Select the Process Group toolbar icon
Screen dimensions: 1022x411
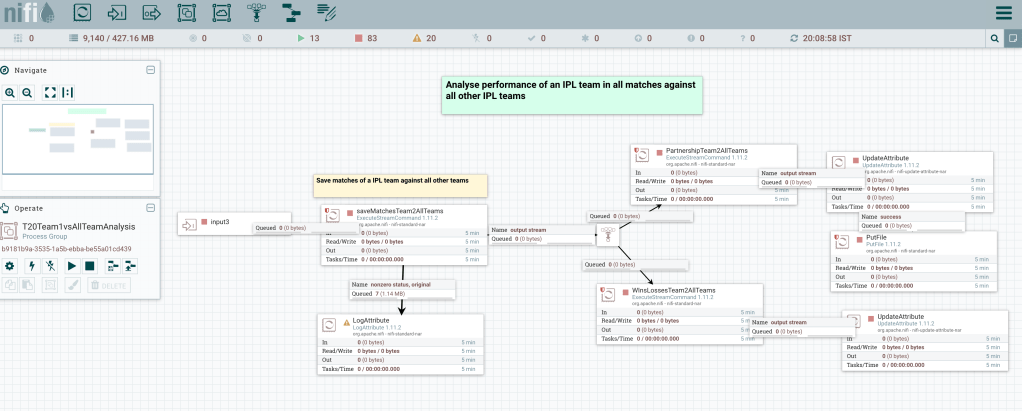pyautogui.click(x=187, y=13)
